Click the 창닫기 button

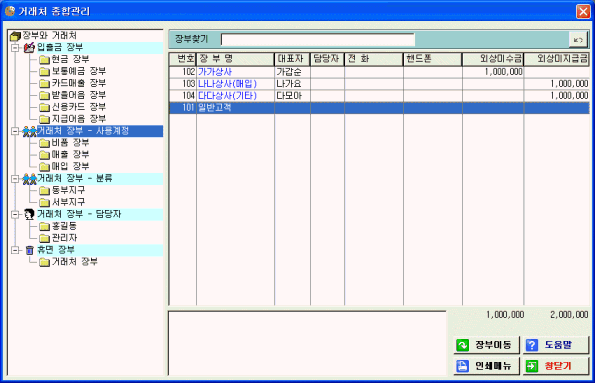coord(556,366)
